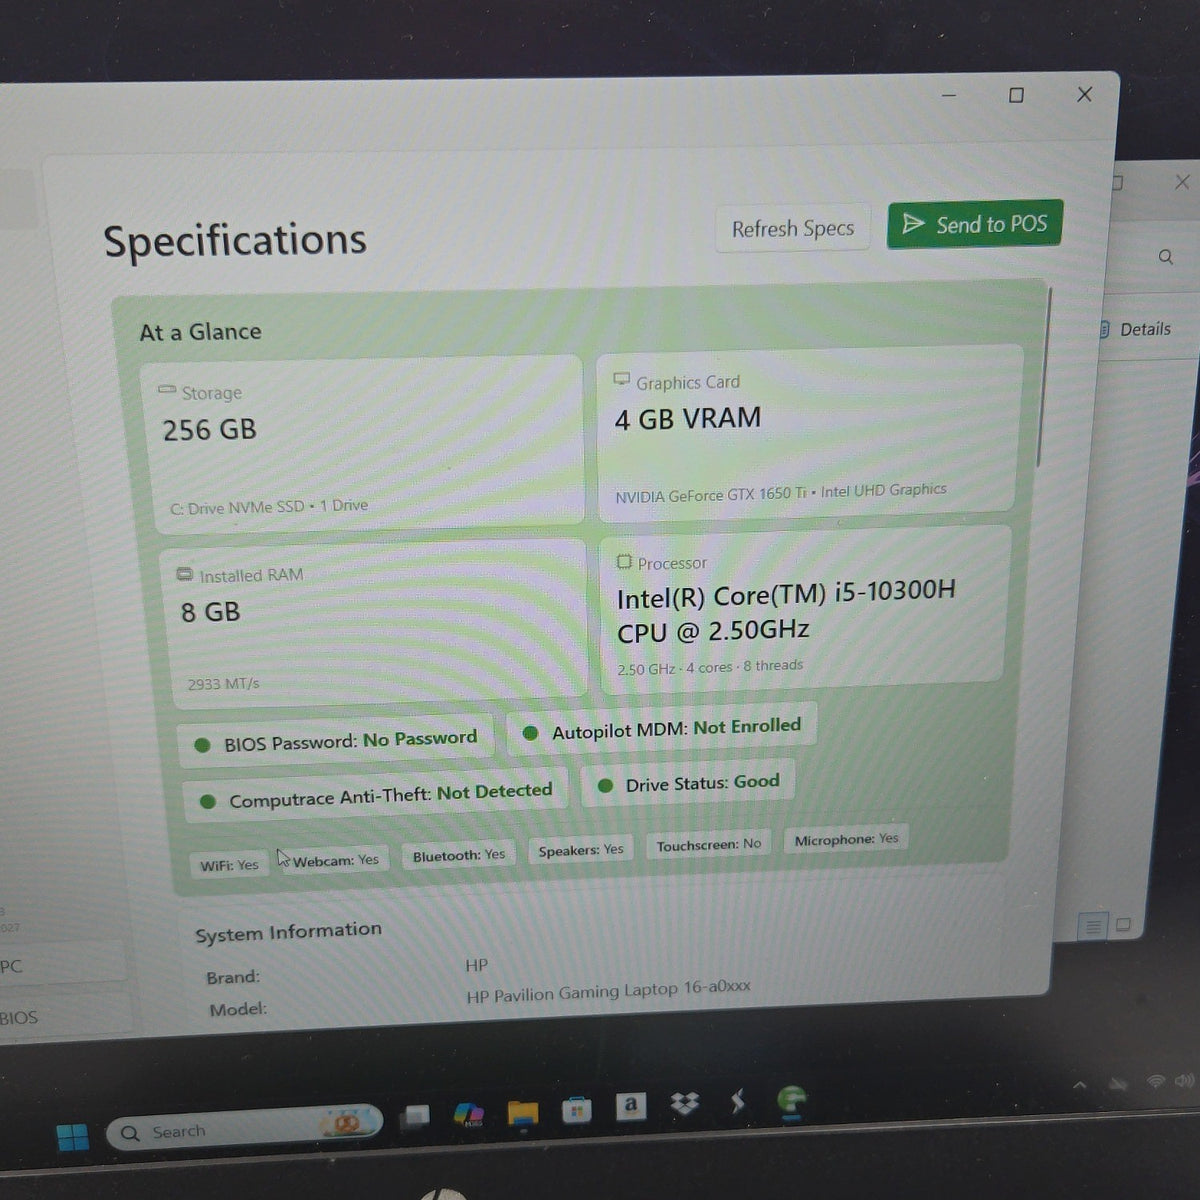Click the 2933 MT/s RAM speed text
Image resolution: width=1200 pixels, height=1200 pixels.
223,684
